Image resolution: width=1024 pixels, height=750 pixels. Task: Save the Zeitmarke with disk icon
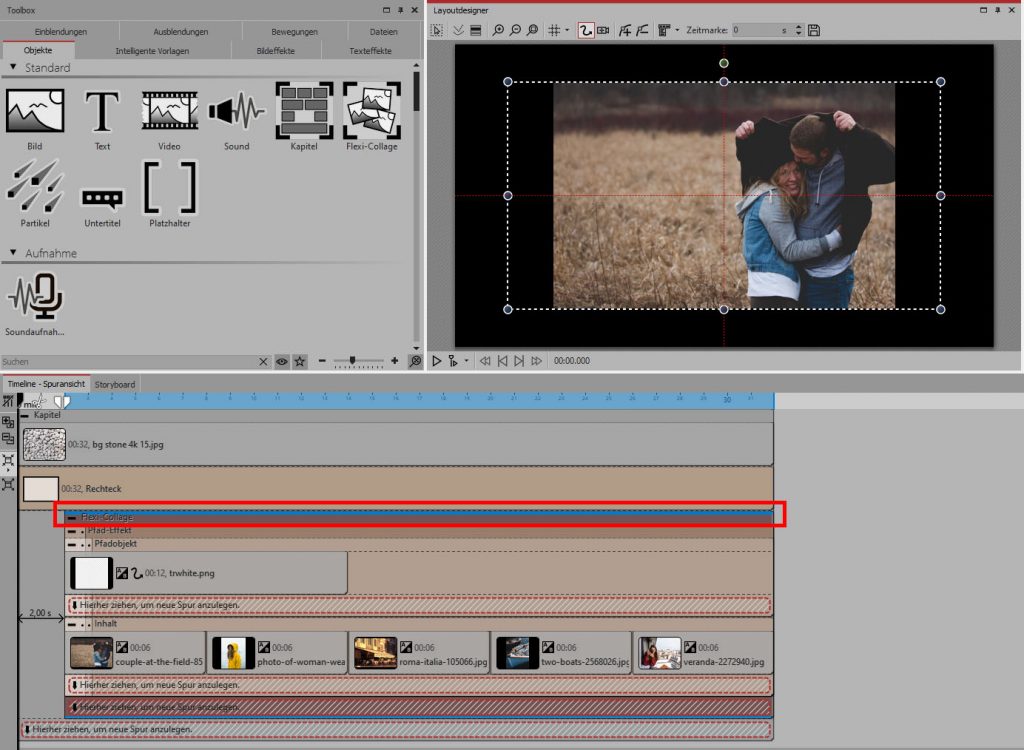point(814,31)
